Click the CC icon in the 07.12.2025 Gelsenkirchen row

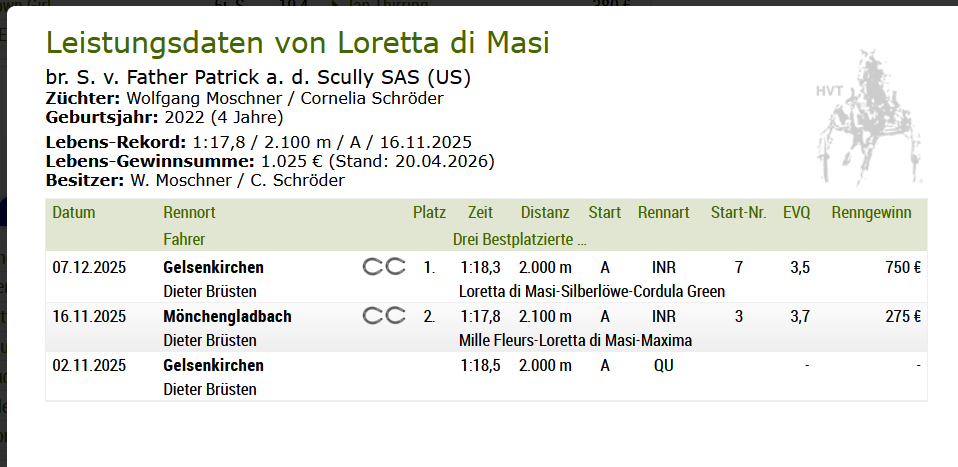[x=384, y=267]
